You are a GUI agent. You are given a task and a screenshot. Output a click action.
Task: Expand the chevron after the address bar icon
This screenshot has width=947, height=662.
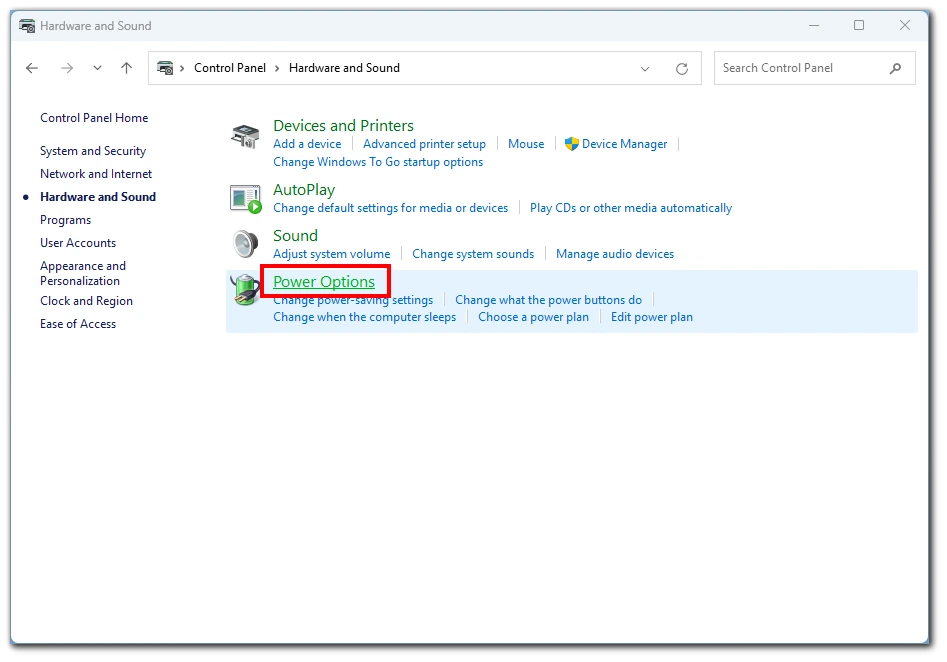[x=182, y=68]
